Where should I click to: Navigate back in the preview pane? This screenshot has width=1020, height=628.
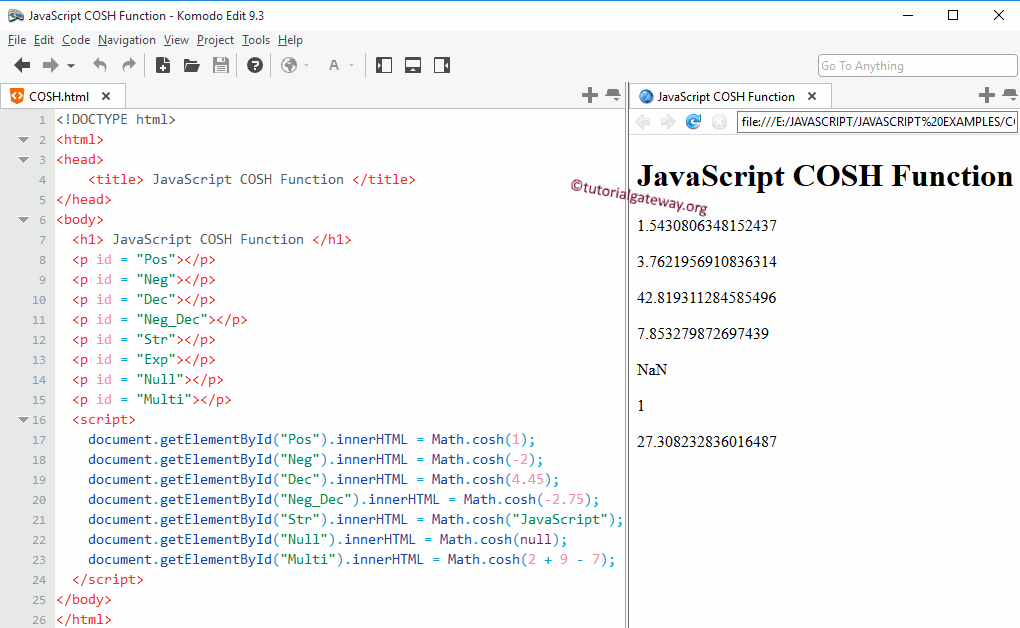[642, 120]
